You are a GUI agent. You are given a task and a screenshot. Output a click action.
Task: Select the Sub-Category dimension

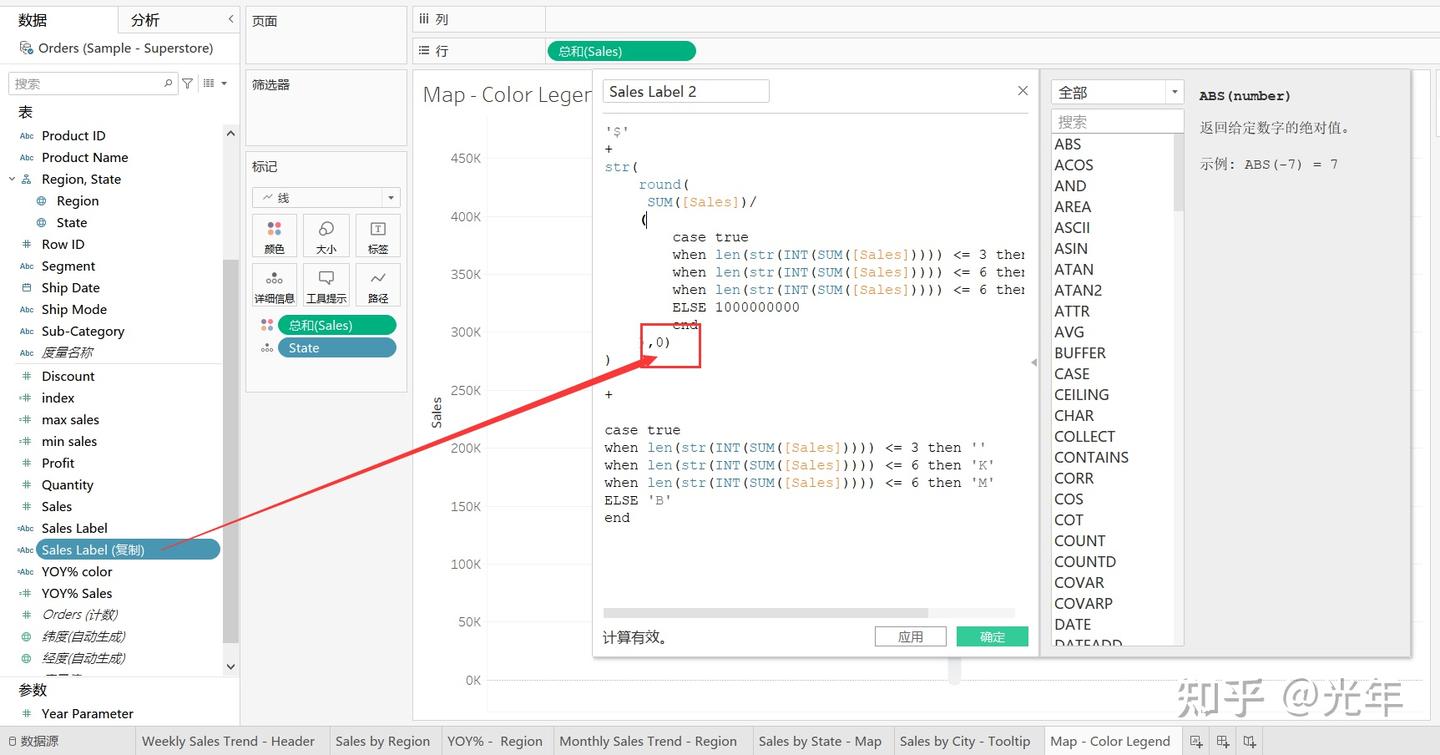(x=83, y=331)
